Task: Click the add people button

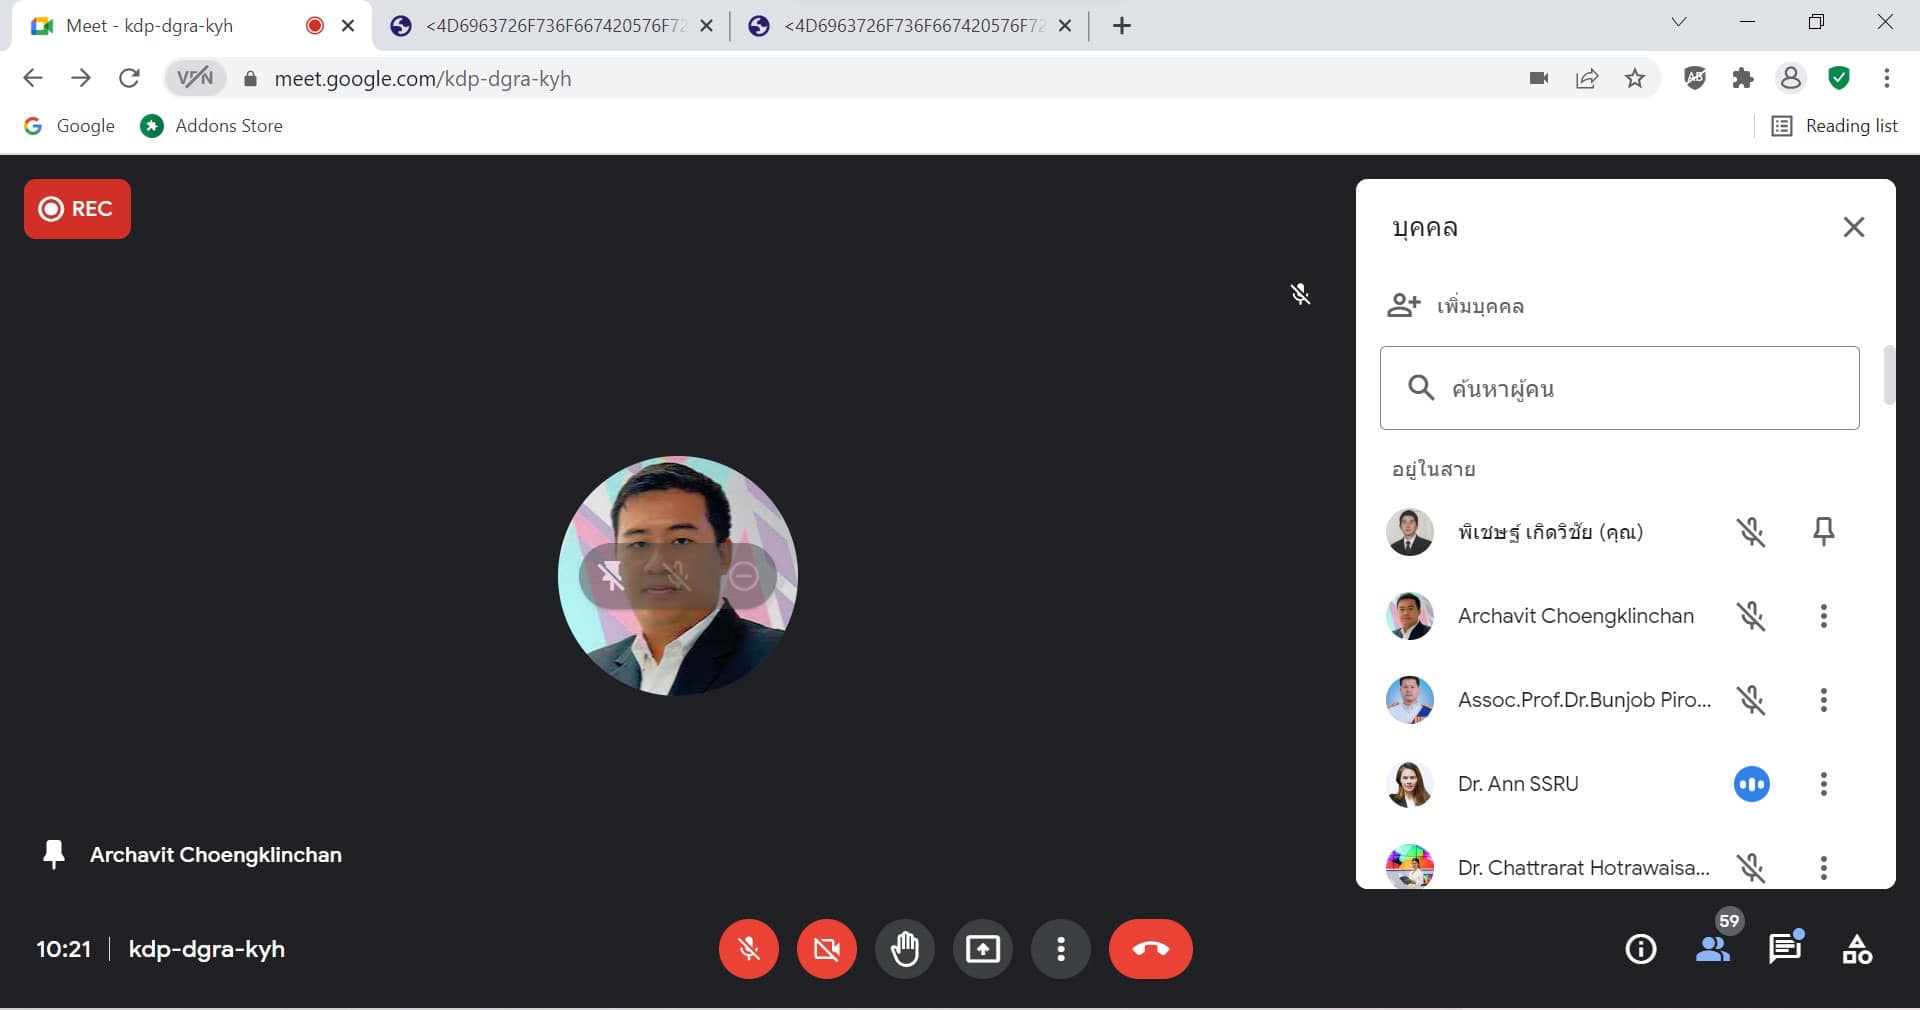Action: pyautogui.click(x=1457, y=306)
